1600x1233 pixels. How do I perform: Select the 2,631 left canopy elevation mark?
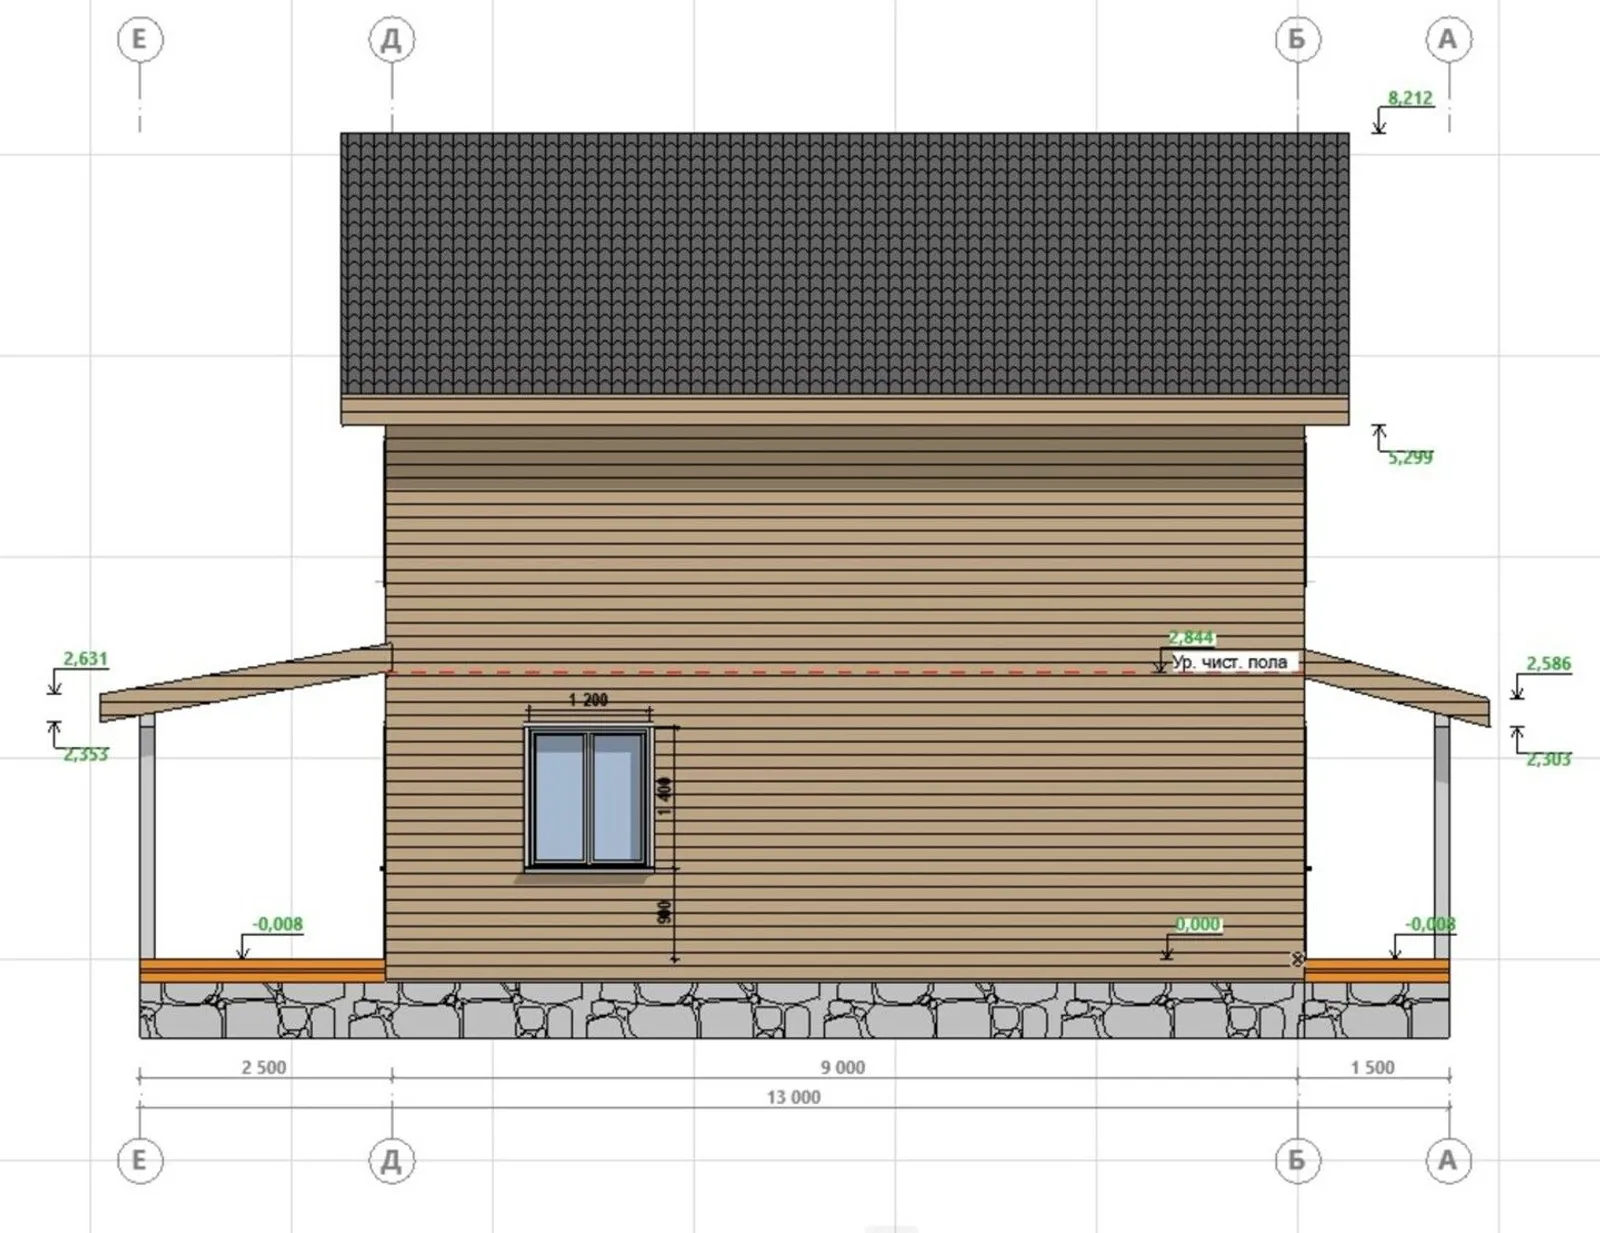[x=85, y=659]
